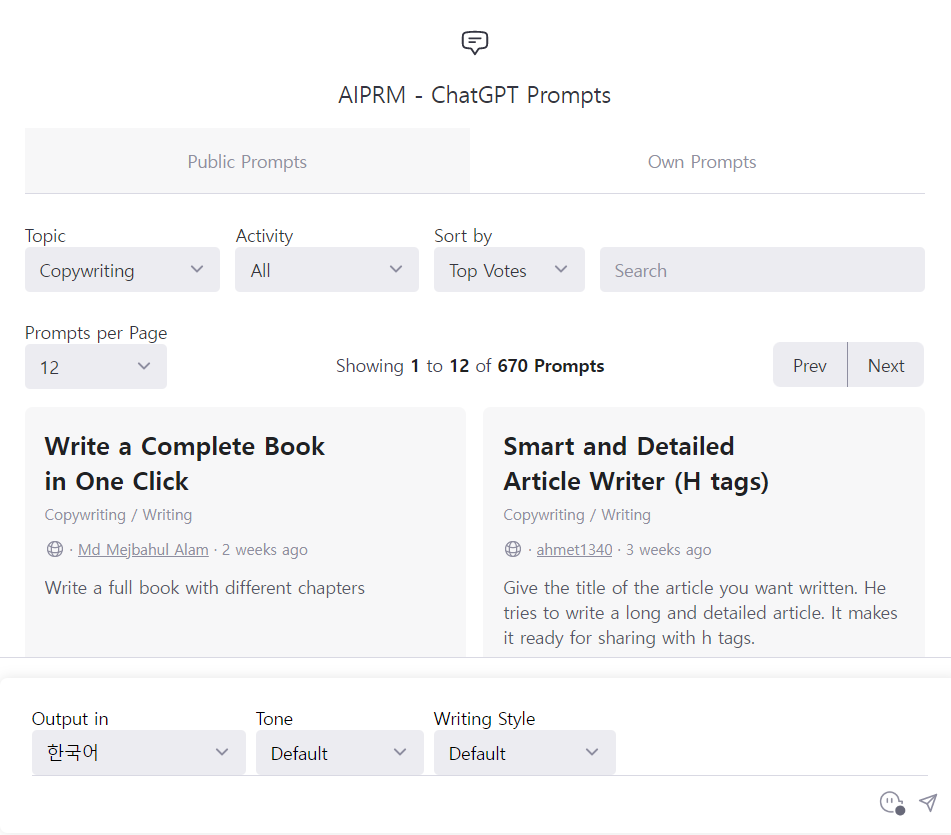Click the AIPRM - ChatGPT Prompts heading
The image size is (951, 835).
tap(474, 95)
